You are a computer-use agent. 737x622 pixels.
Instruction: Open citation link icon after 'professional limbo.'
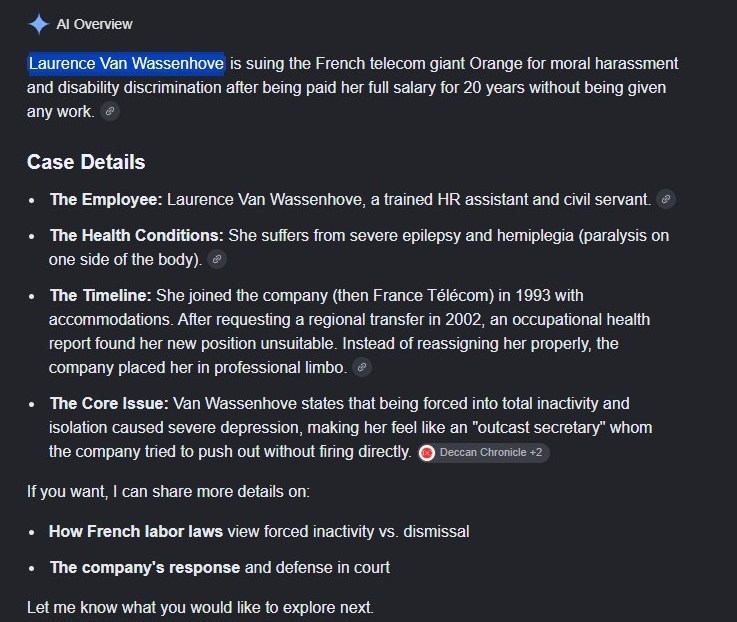361,367
